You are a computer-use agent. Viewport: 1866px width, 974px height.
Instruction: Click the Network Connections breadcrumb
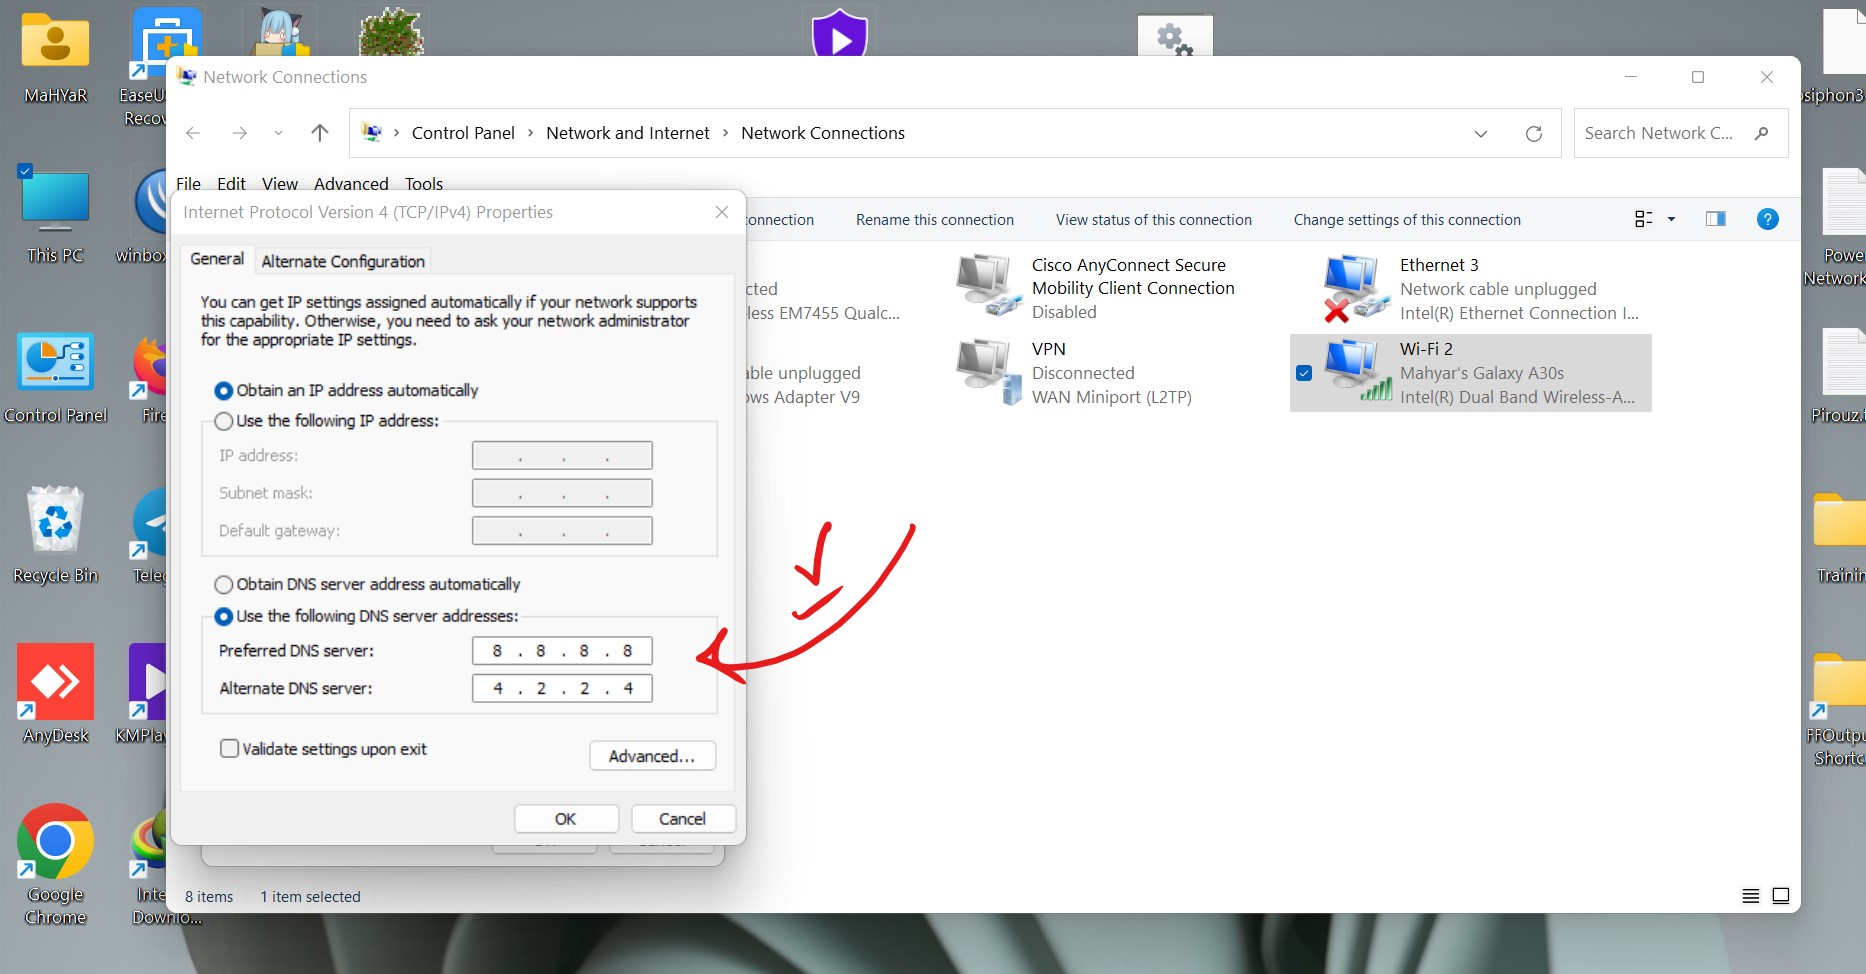(823, 133)
